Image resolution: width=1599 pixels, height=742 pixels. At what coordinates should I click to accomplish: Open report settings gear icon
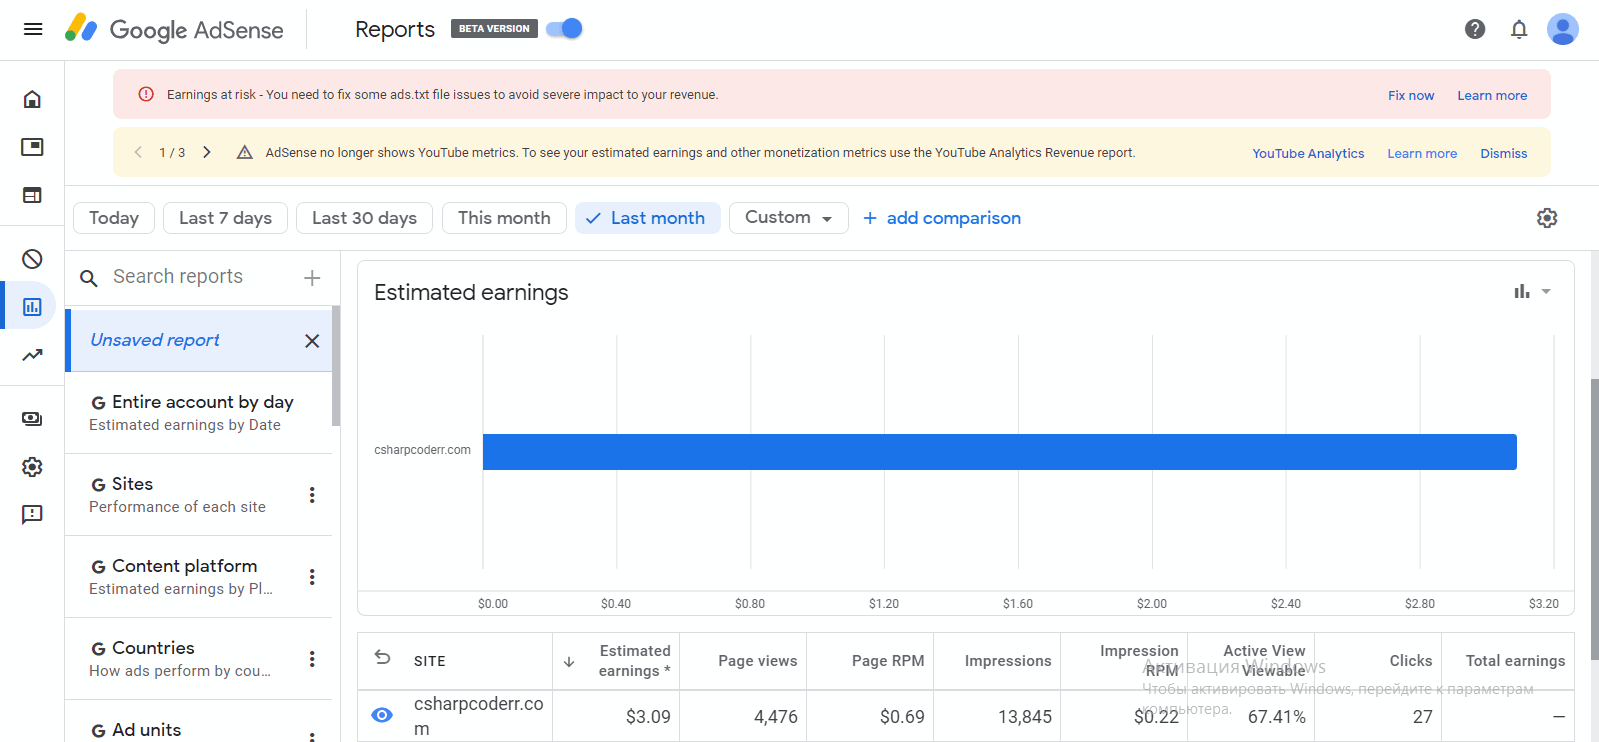click(x=1546, y=218)
